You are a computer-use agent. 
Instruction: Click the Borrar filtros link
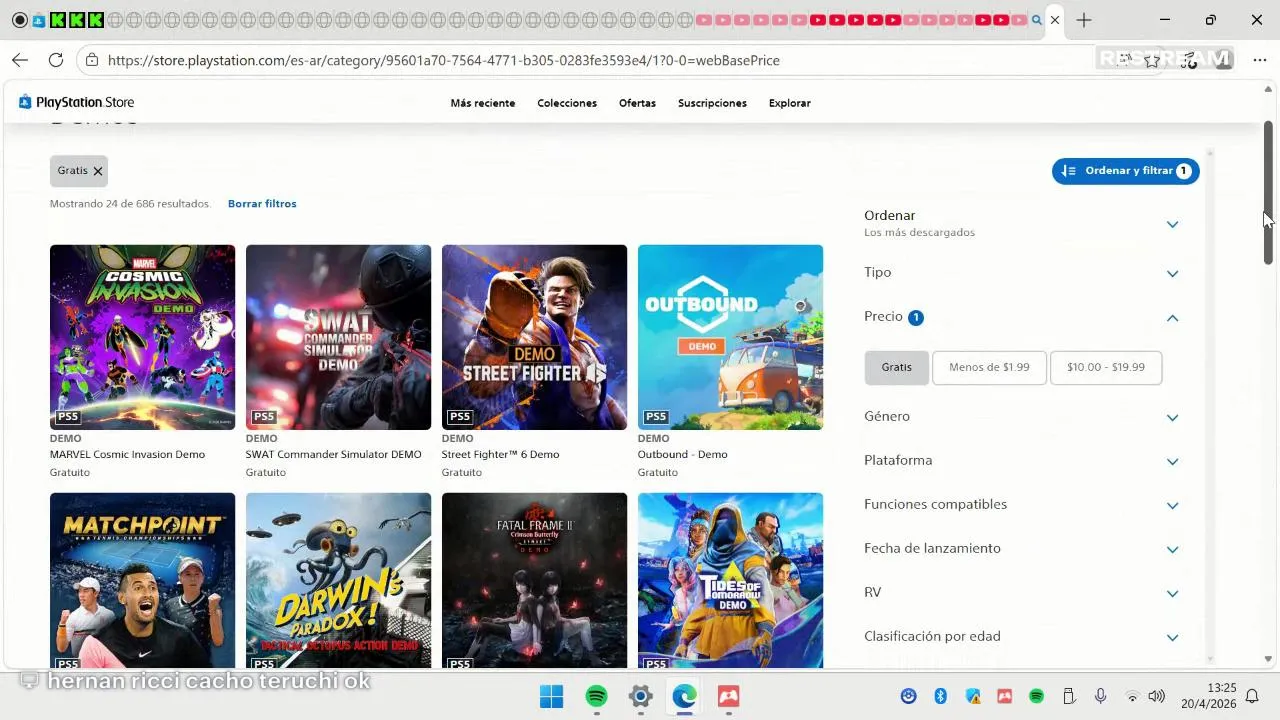click(262, 203)
